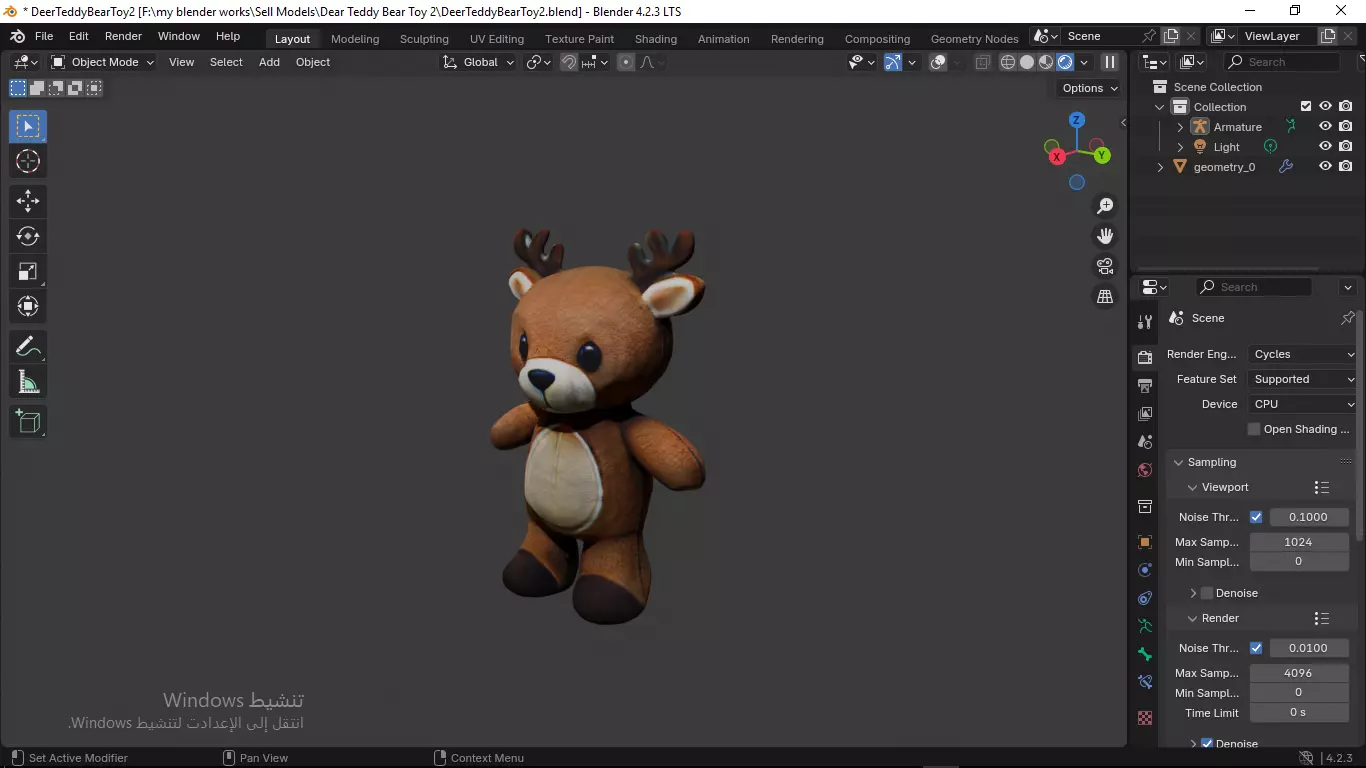Switch perspective/orthographic with grid icon
Screen dimensions: 1366x768
(1105, 296)
